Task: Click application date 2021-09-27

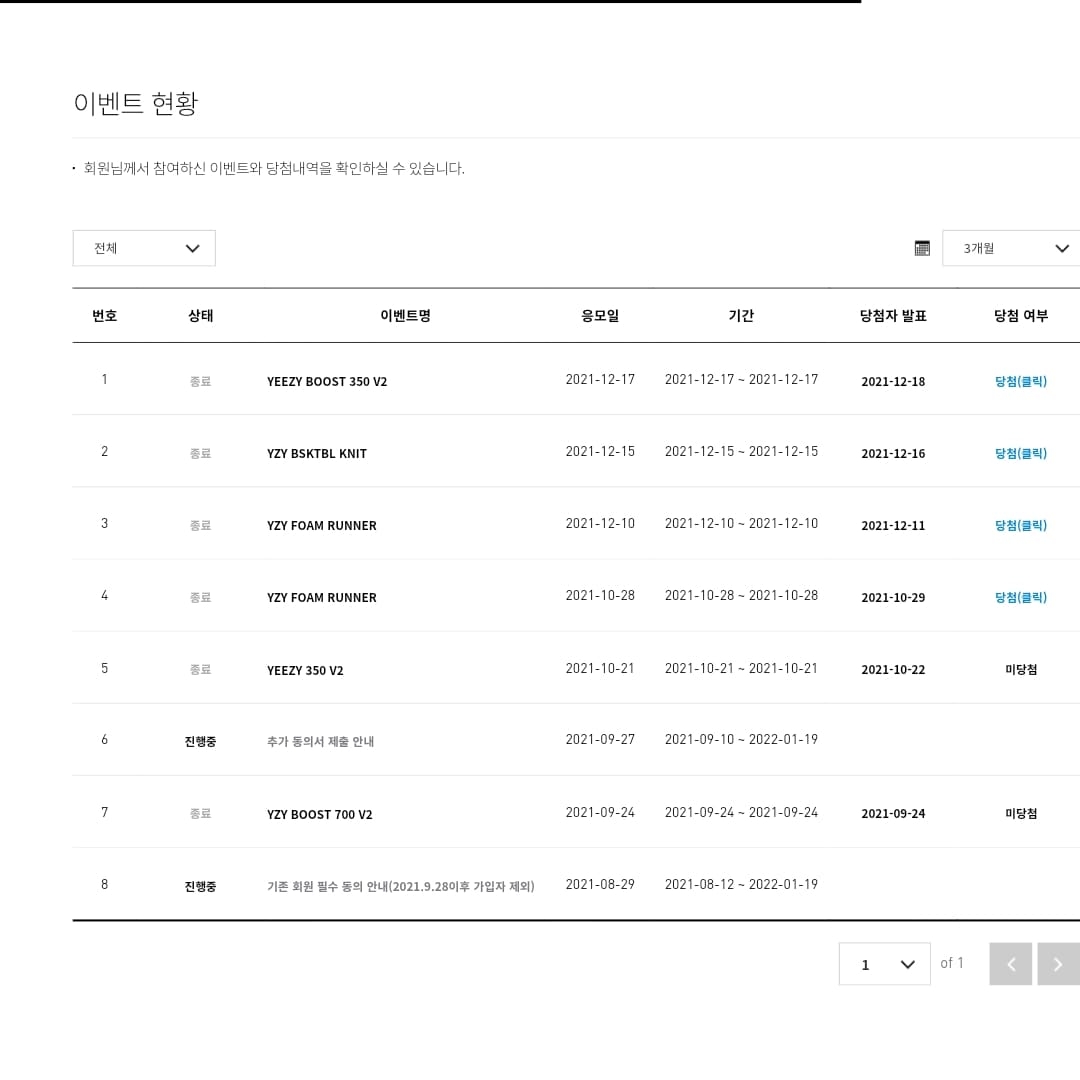Action: tap(600, 739)
